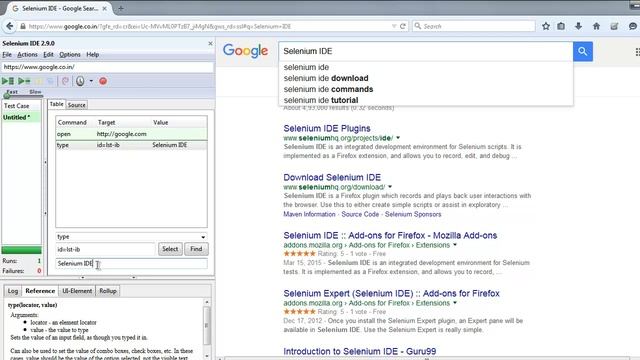This screenshot has width=640, height=360.
Task: Reload the current page
Action: point(403,26)
